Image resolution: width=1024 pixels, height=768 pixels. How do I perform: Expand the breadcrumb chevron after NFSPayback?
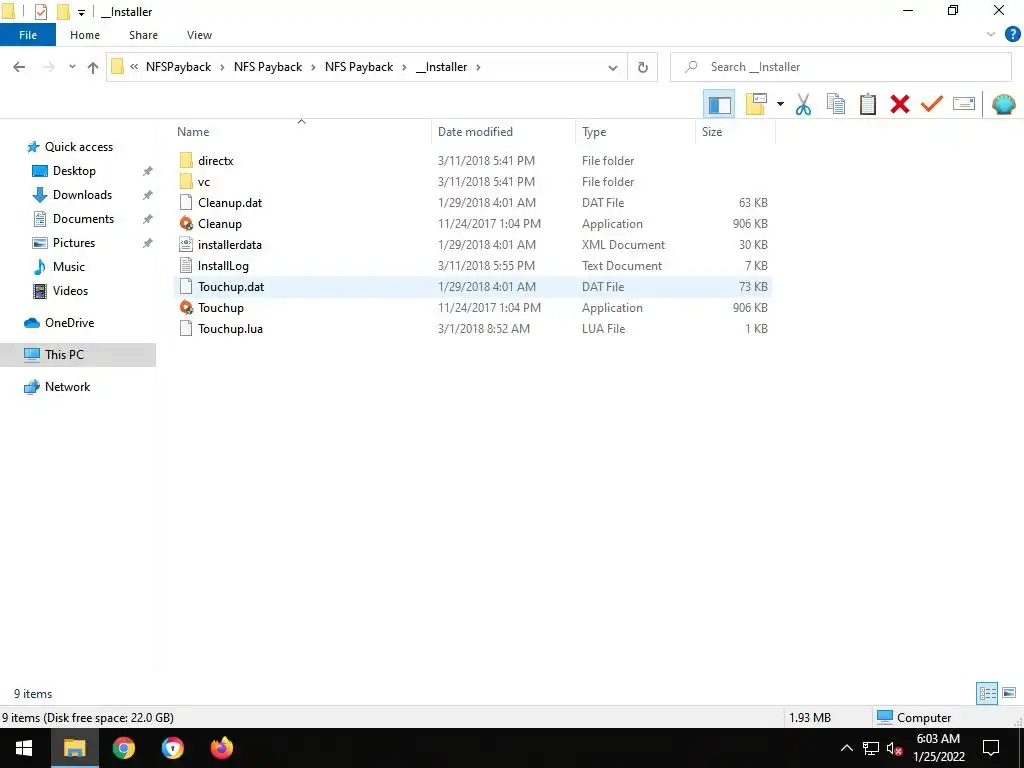point(222,67)
